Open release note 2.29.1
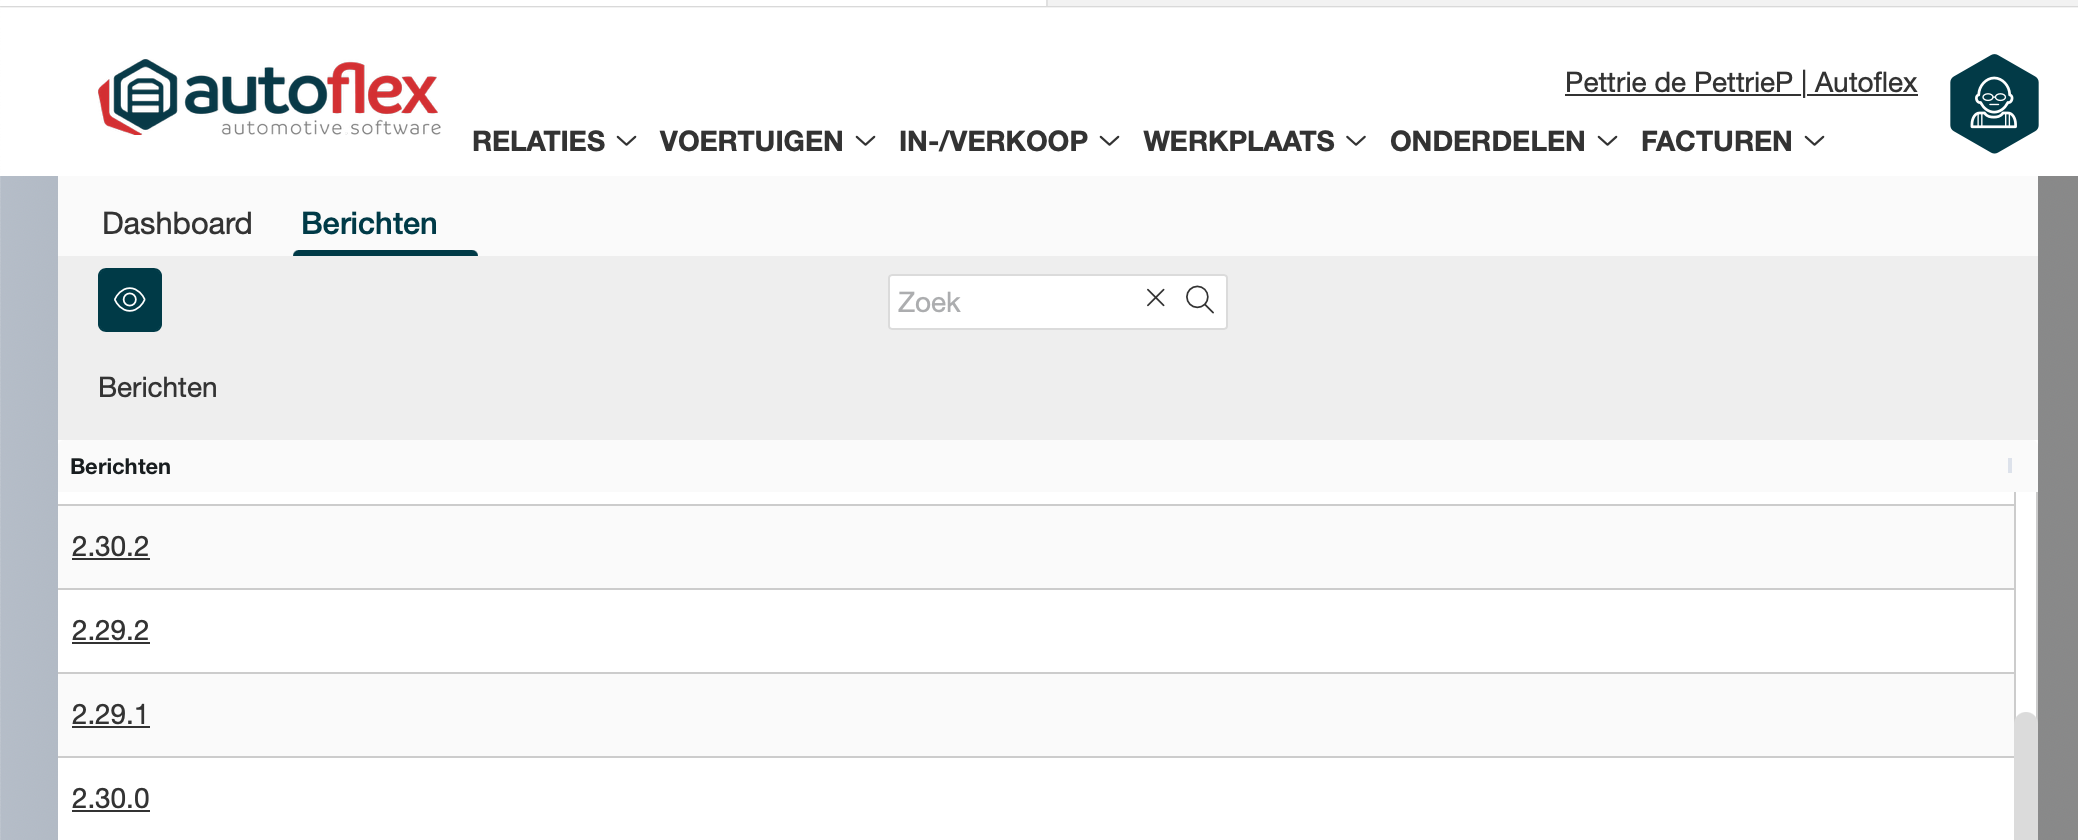The width and height of the screenshot is (2078, 840). point(110,715)
